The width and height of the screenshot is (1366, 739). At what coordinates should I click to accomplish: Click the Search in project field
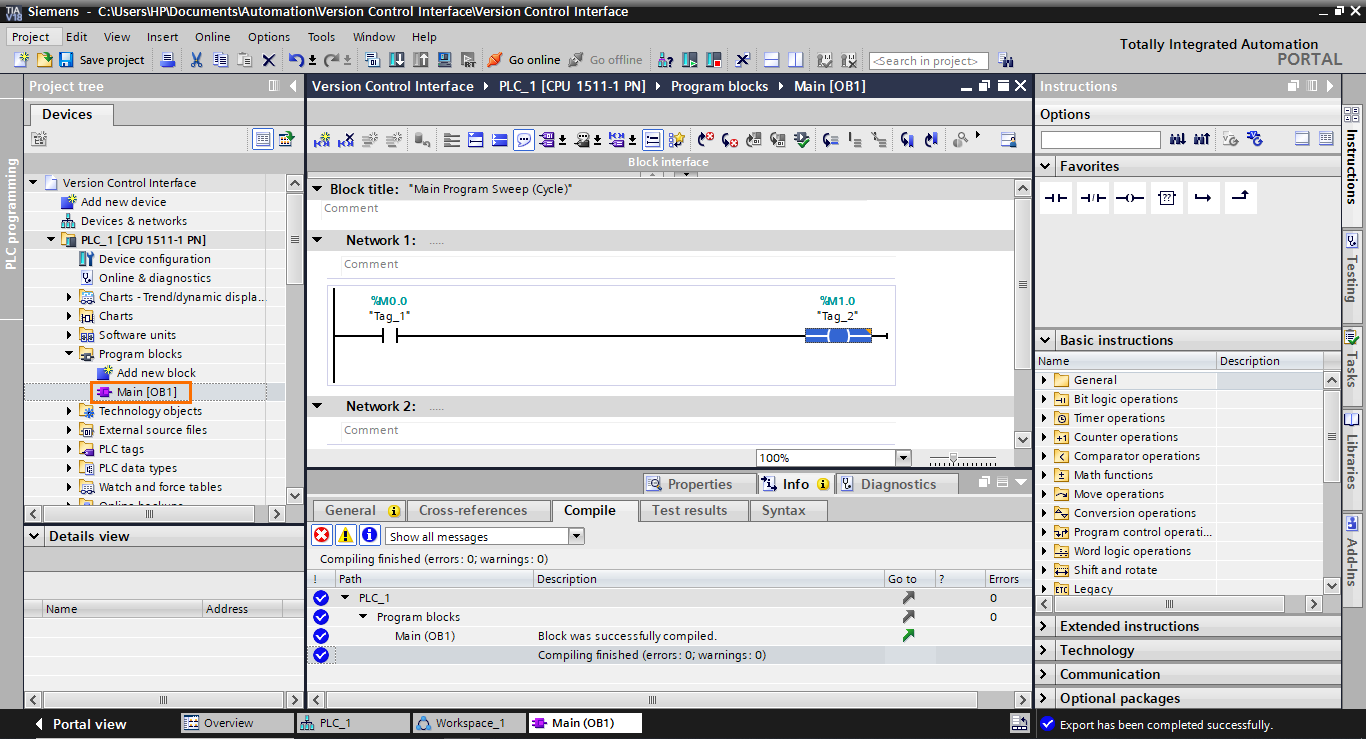tap(928, 60)
